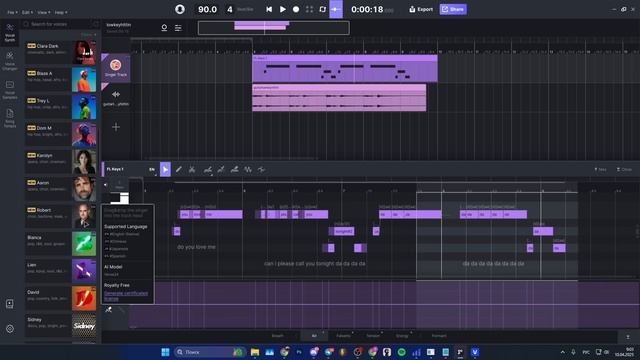Select the Clara Dark voice
This screenshot has width=640, height=360.
[x=61, y=52]
